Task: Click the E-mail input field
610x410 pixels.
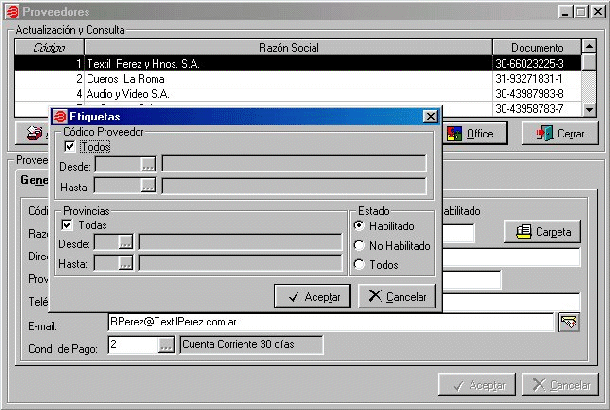Action: tap(330, 322)
